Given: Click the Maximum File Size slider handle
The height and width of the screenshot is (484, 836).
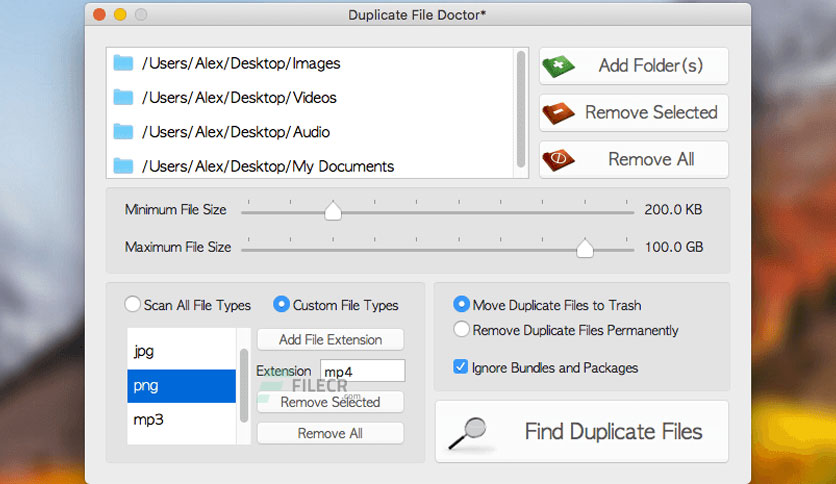Looking at the screenshot, I should 585,248.
